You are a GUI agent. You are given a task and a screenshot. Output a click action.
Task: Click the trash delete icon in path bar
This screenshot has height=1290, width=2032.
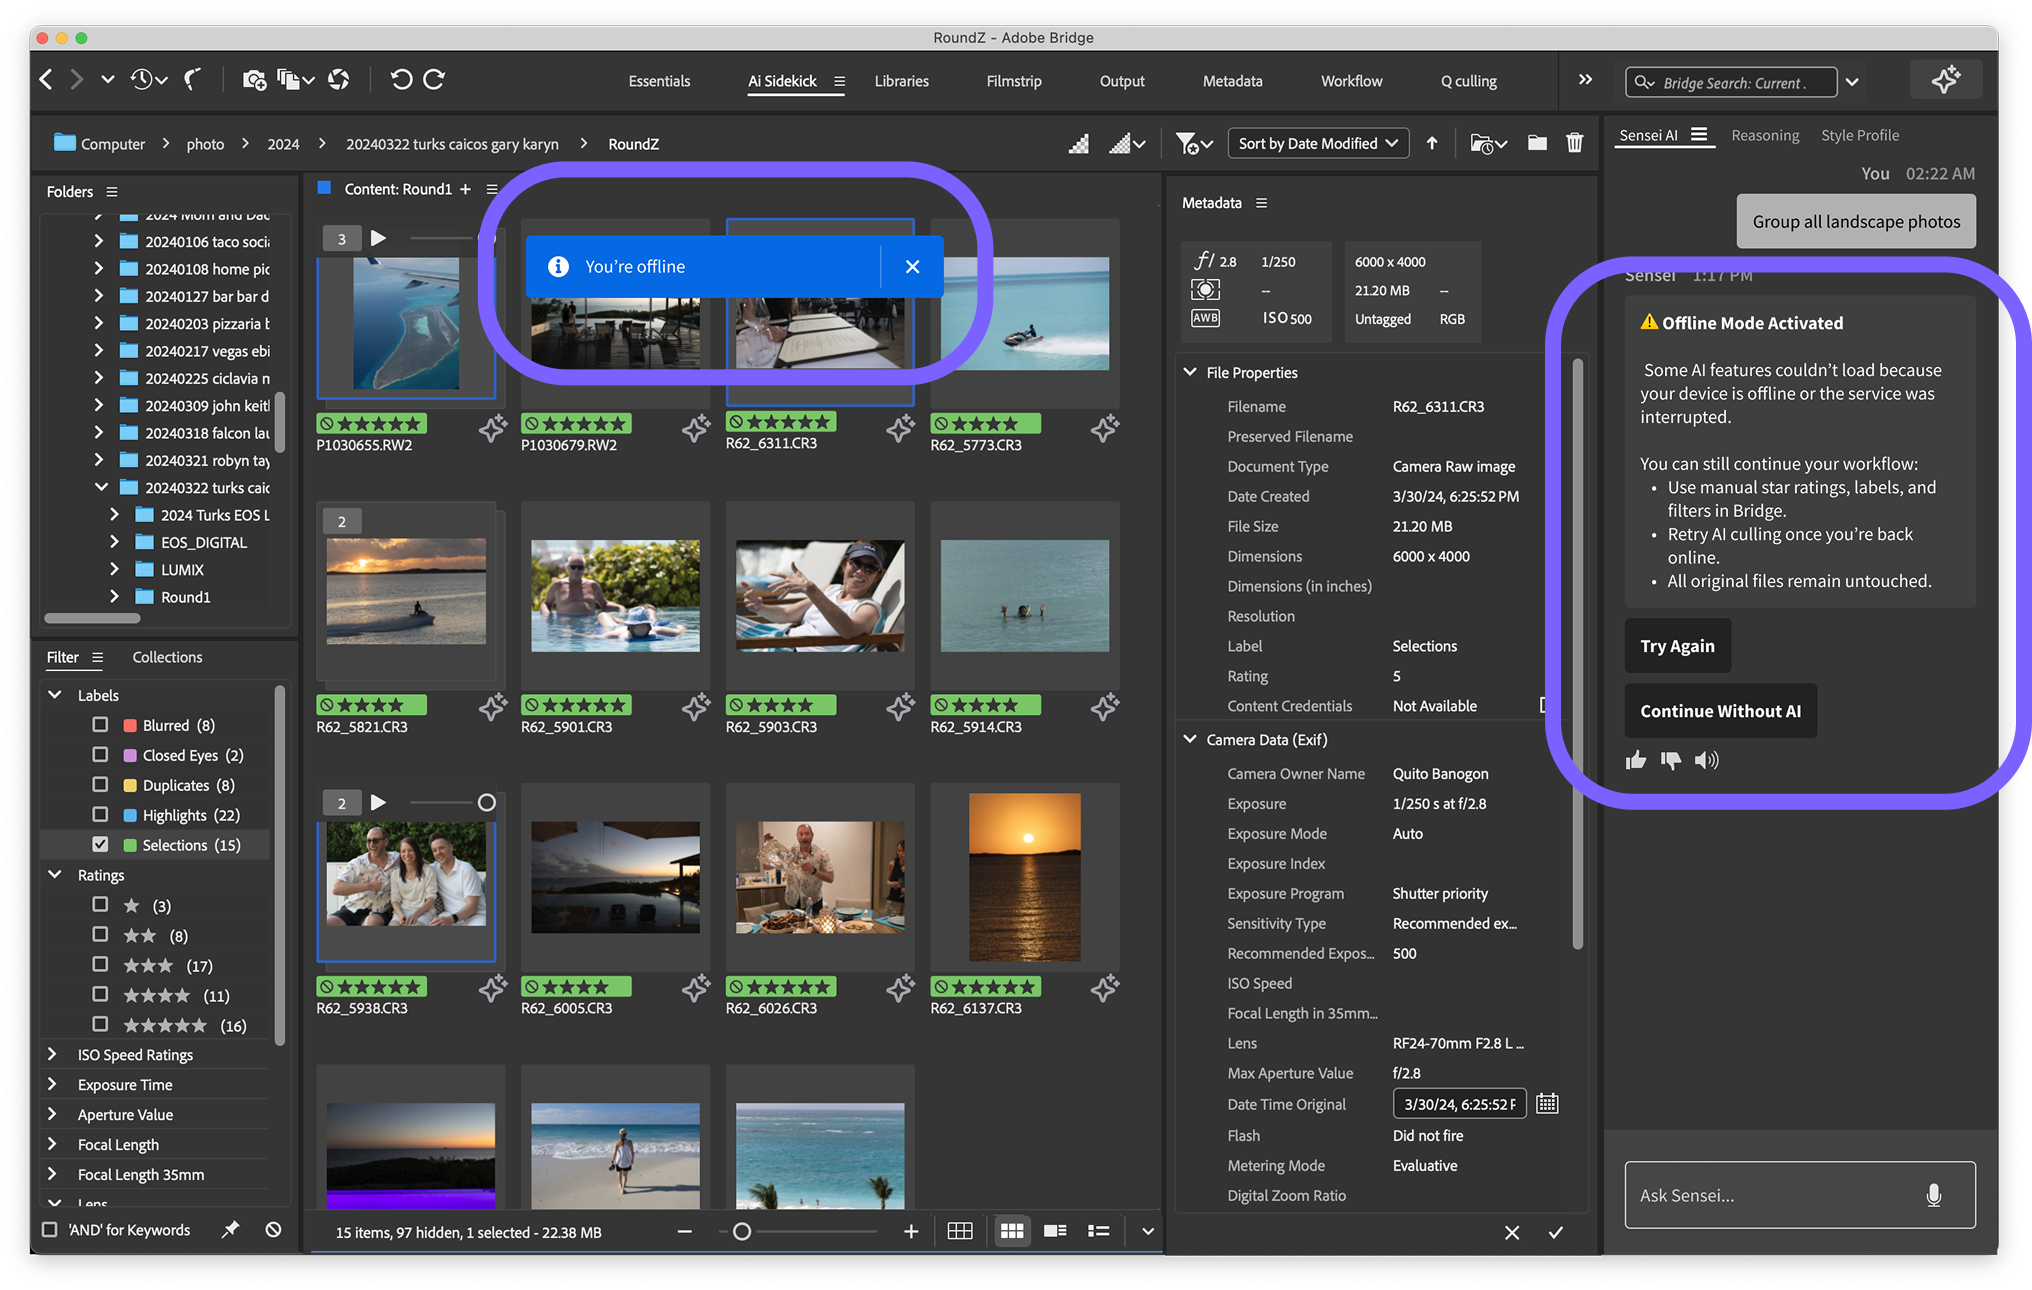coord(1574,143)
